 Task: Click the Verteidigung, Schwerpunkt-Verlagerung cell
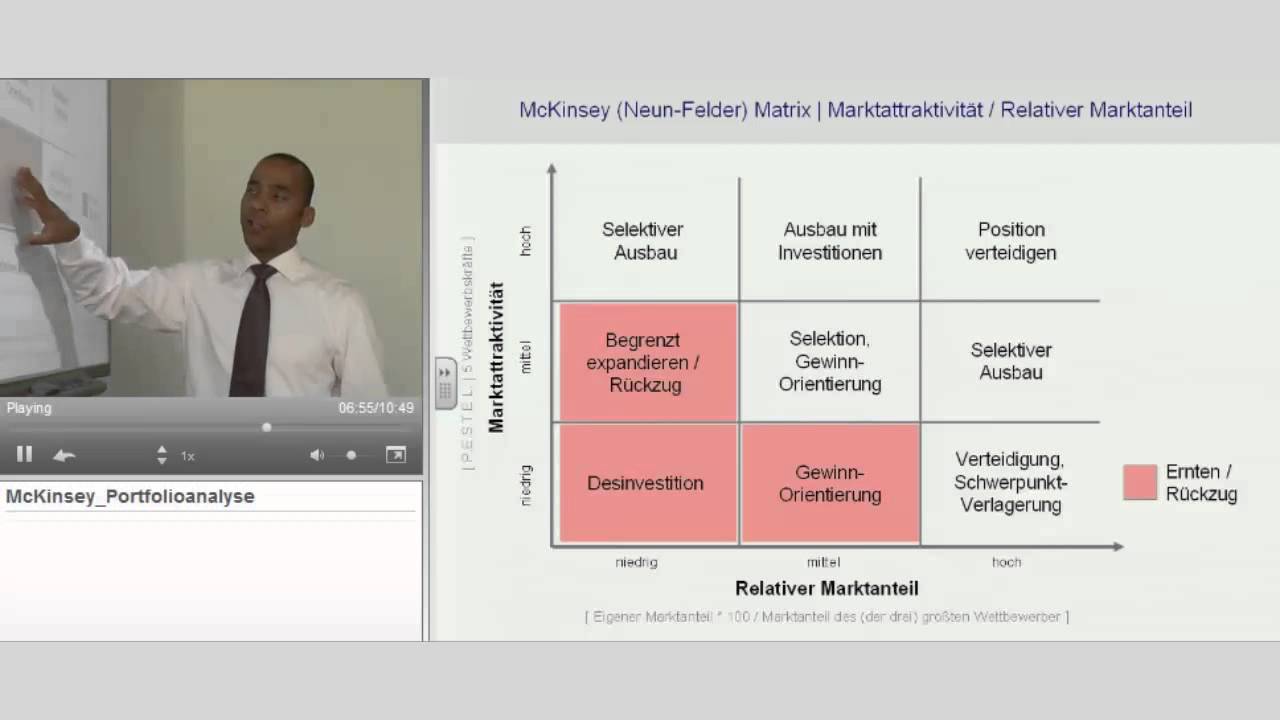click(x=1010, y=483)
